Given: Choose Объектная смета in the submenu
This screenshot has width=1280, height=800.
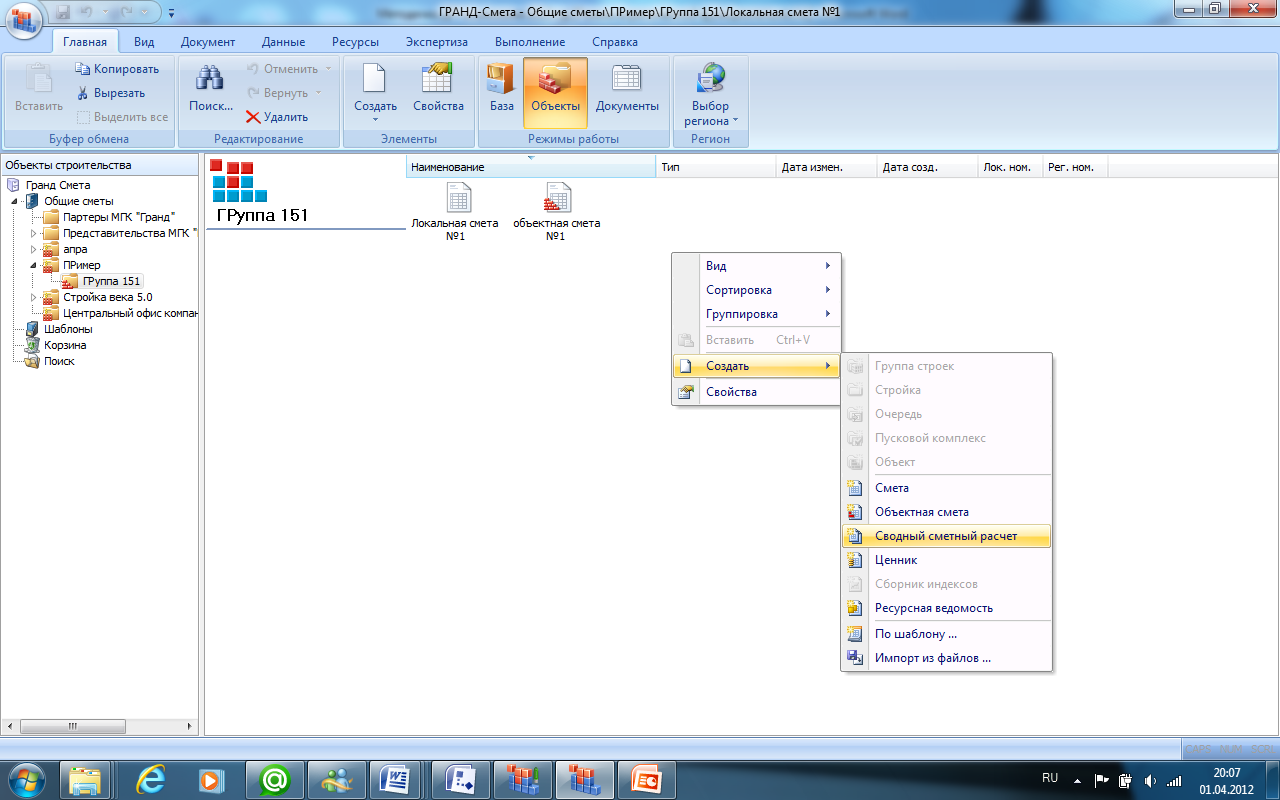Looking at the screenshot, I should click(947, 512).
